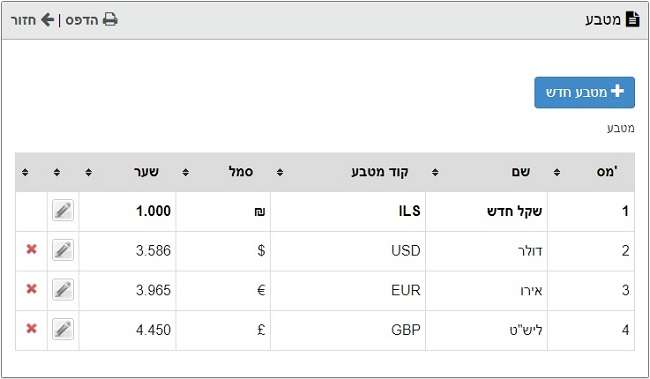Image resolution: width=650 pixels, height=379 pixels.
Task: Select the שקל חדש name cell
Action: point(486,211)
